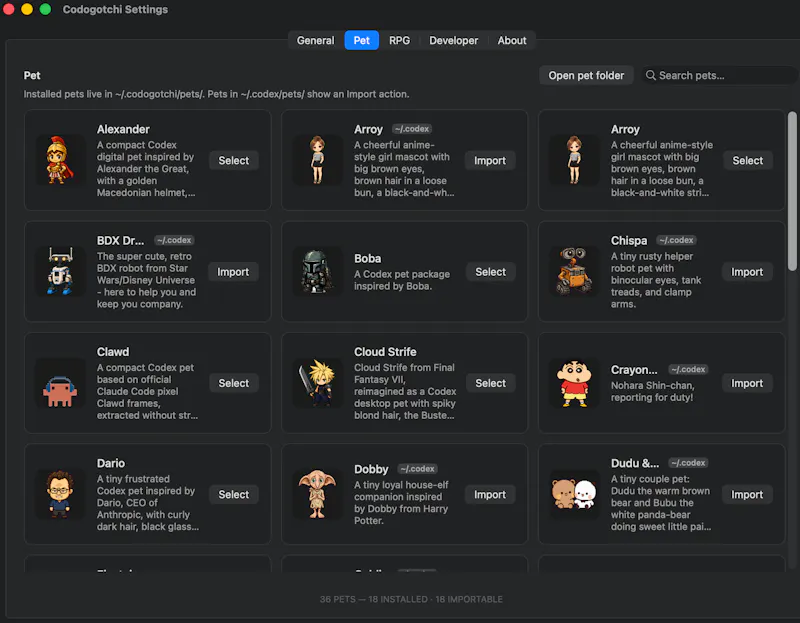Click the ~/.codex tag on Dudu card
This screenshot has height=623, width=800.
[x=688, y=463]
